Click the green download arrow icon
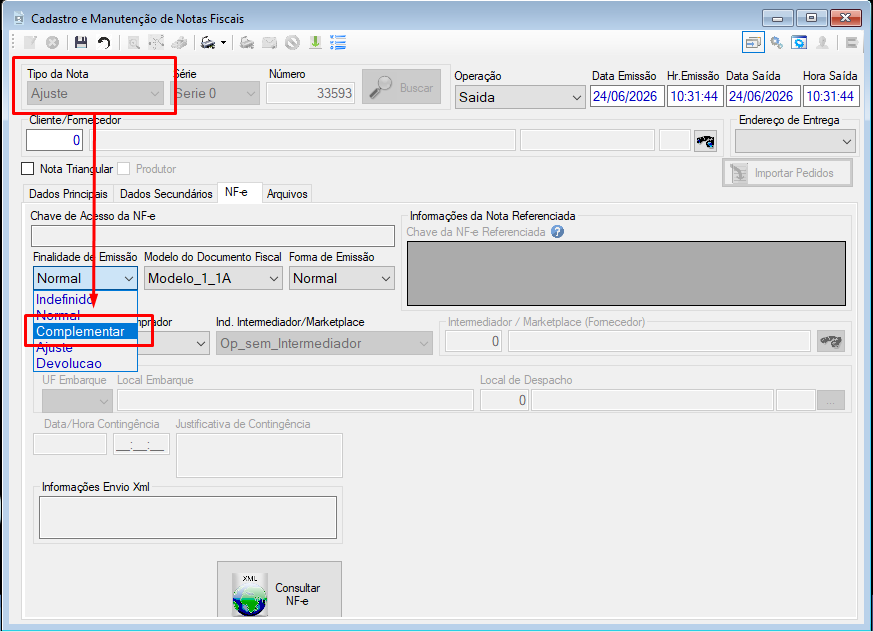This screenshot has width=873, height=632. (x=315, y=42)
